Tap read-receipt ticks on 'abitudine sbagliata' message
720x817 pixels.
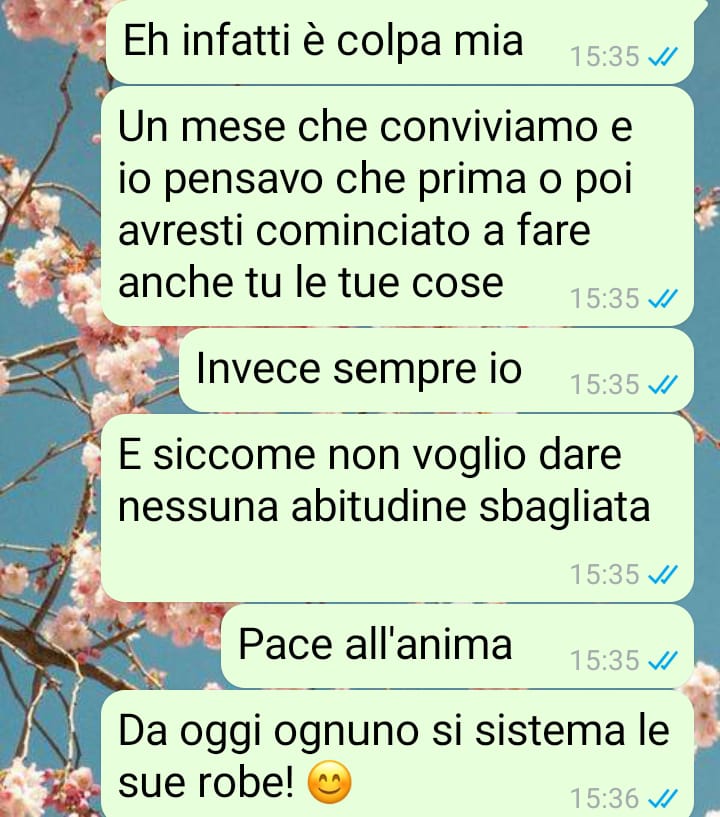pos(662,574)
